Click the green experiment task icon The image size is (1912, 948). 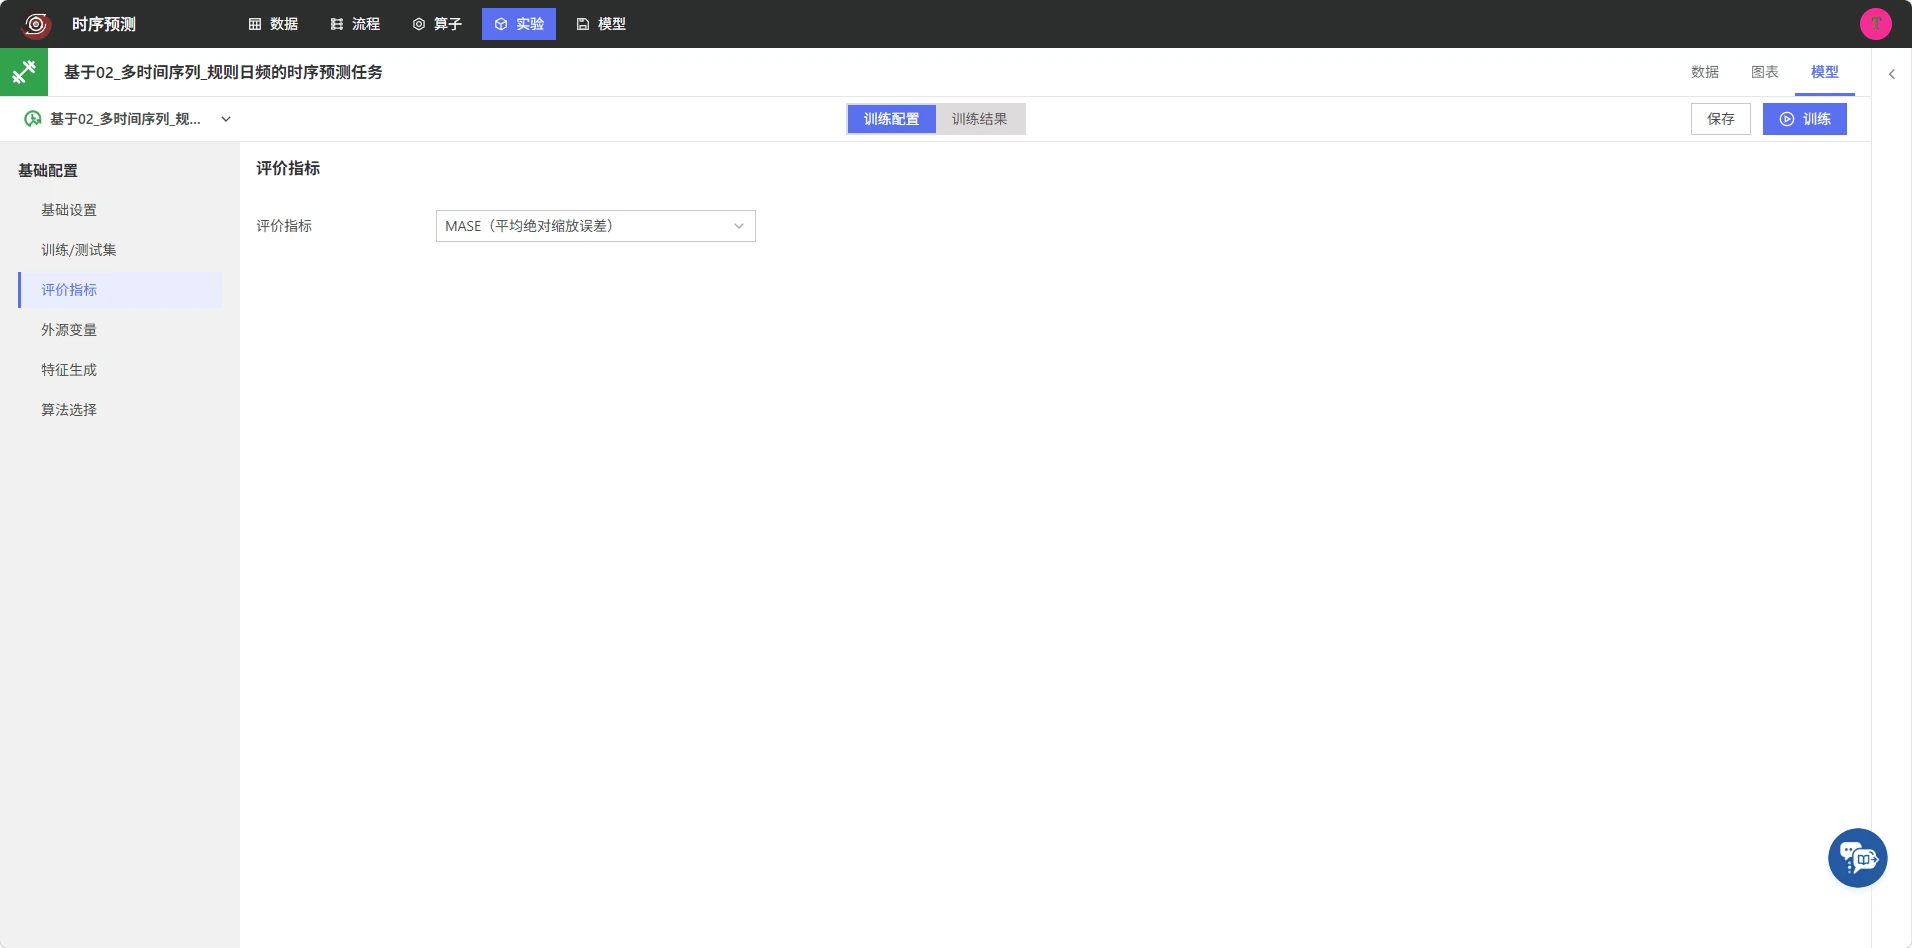pyautogui.click(x=24, y=72)
